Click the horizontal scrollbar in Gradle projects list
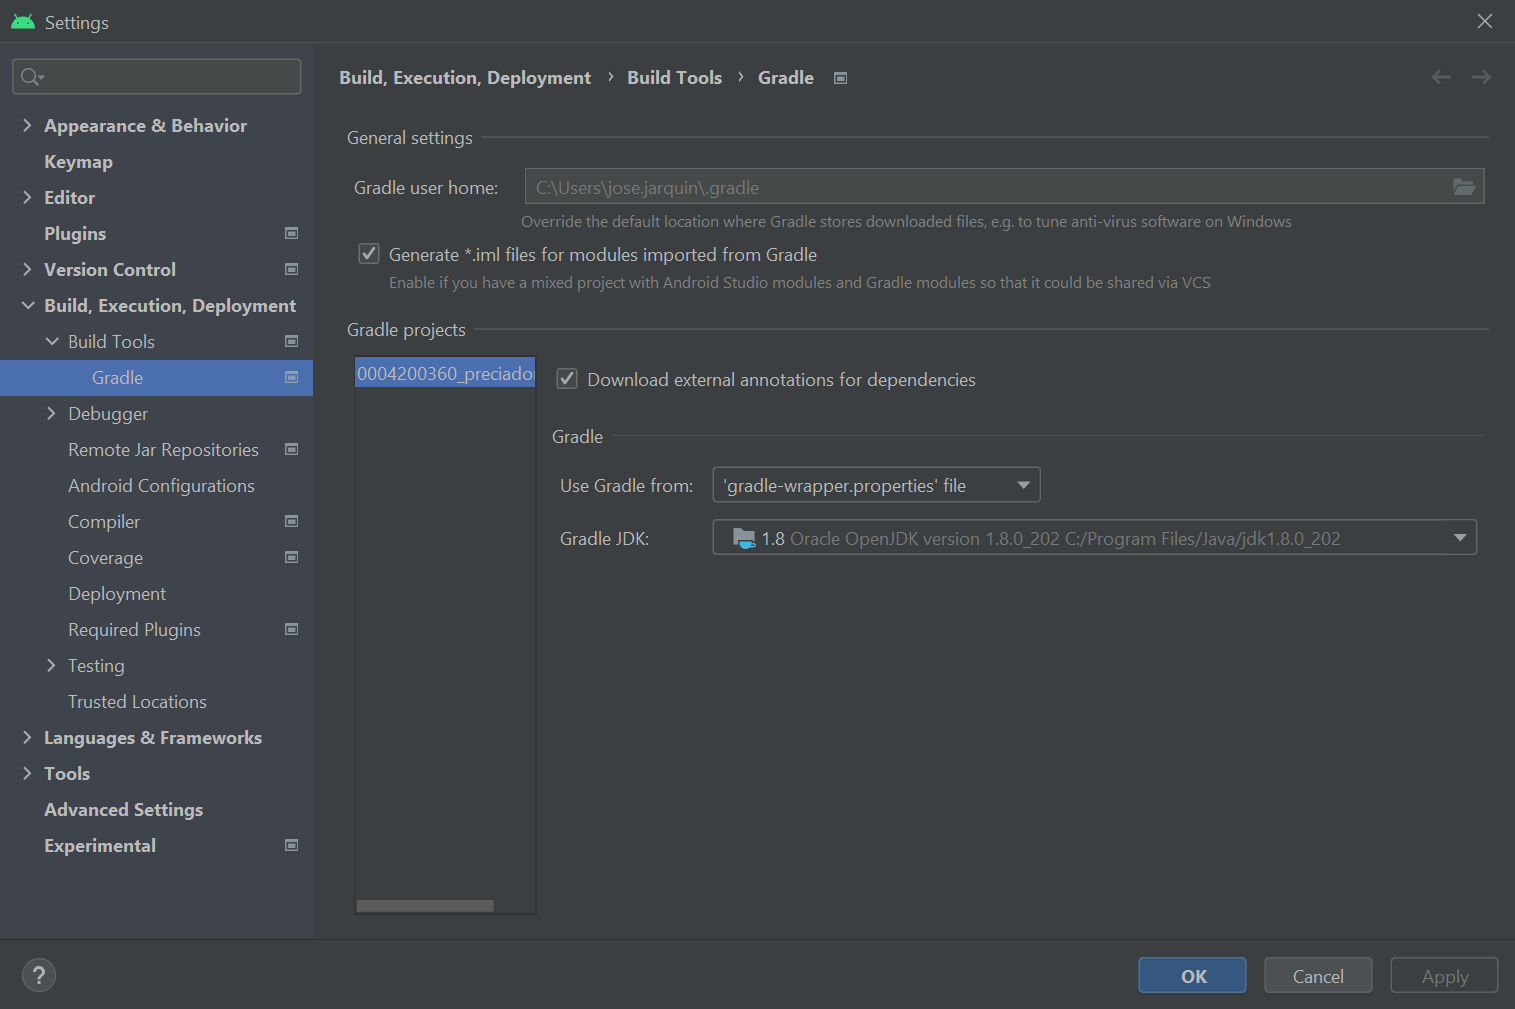Screen dimensions: 1515x1009 [425, 906]
